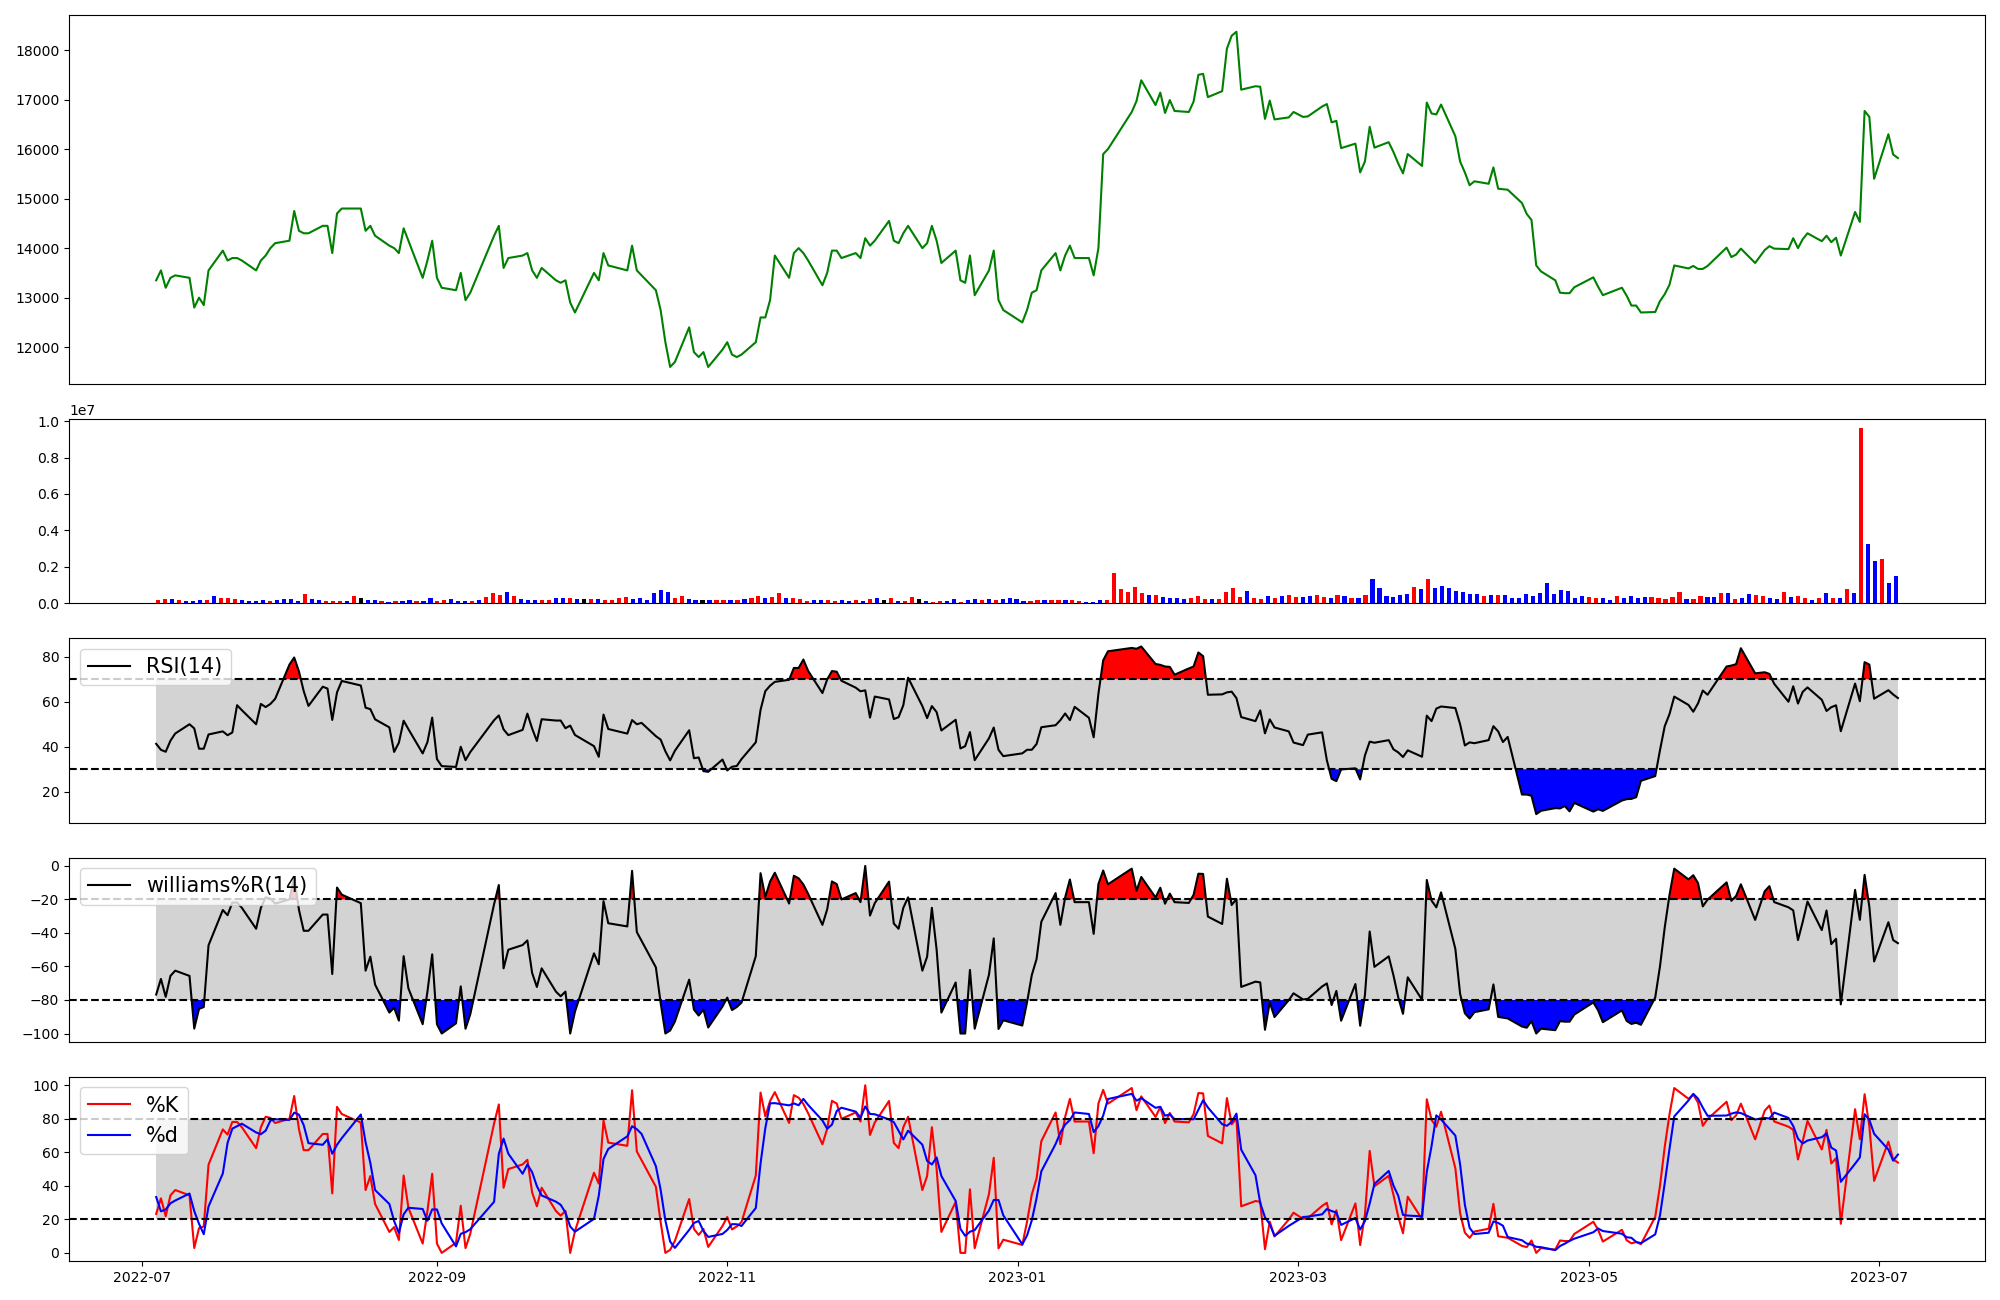The image size is (2000, 1300).
Task: Click the 2022-07 date tick label
Action: [x=142, y=1277]
